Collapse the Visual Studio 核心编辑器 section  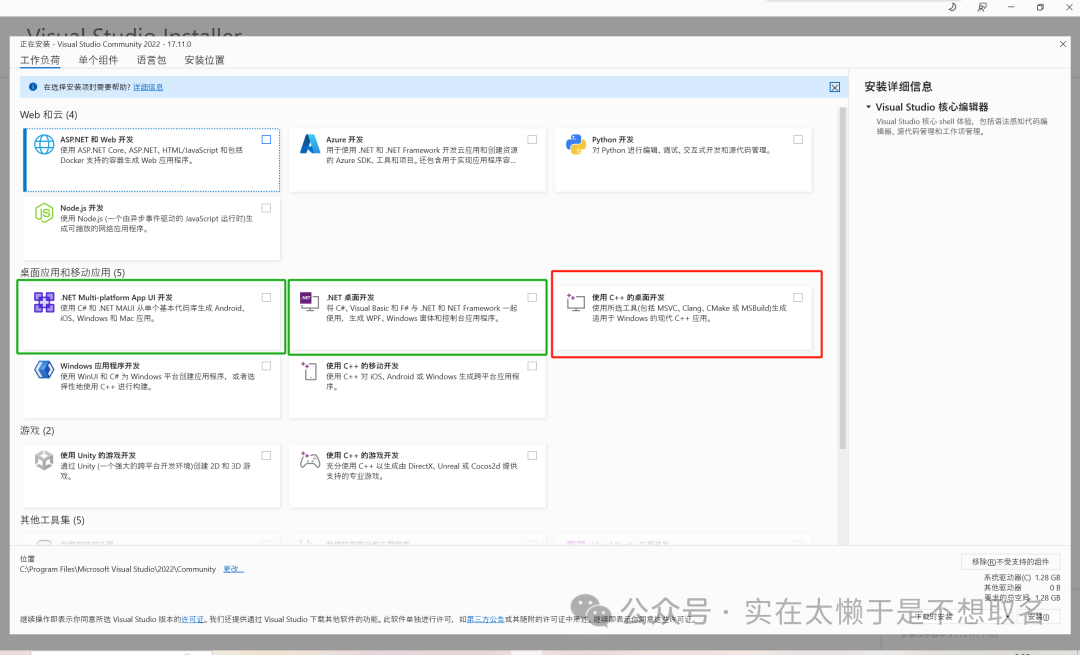869,107
